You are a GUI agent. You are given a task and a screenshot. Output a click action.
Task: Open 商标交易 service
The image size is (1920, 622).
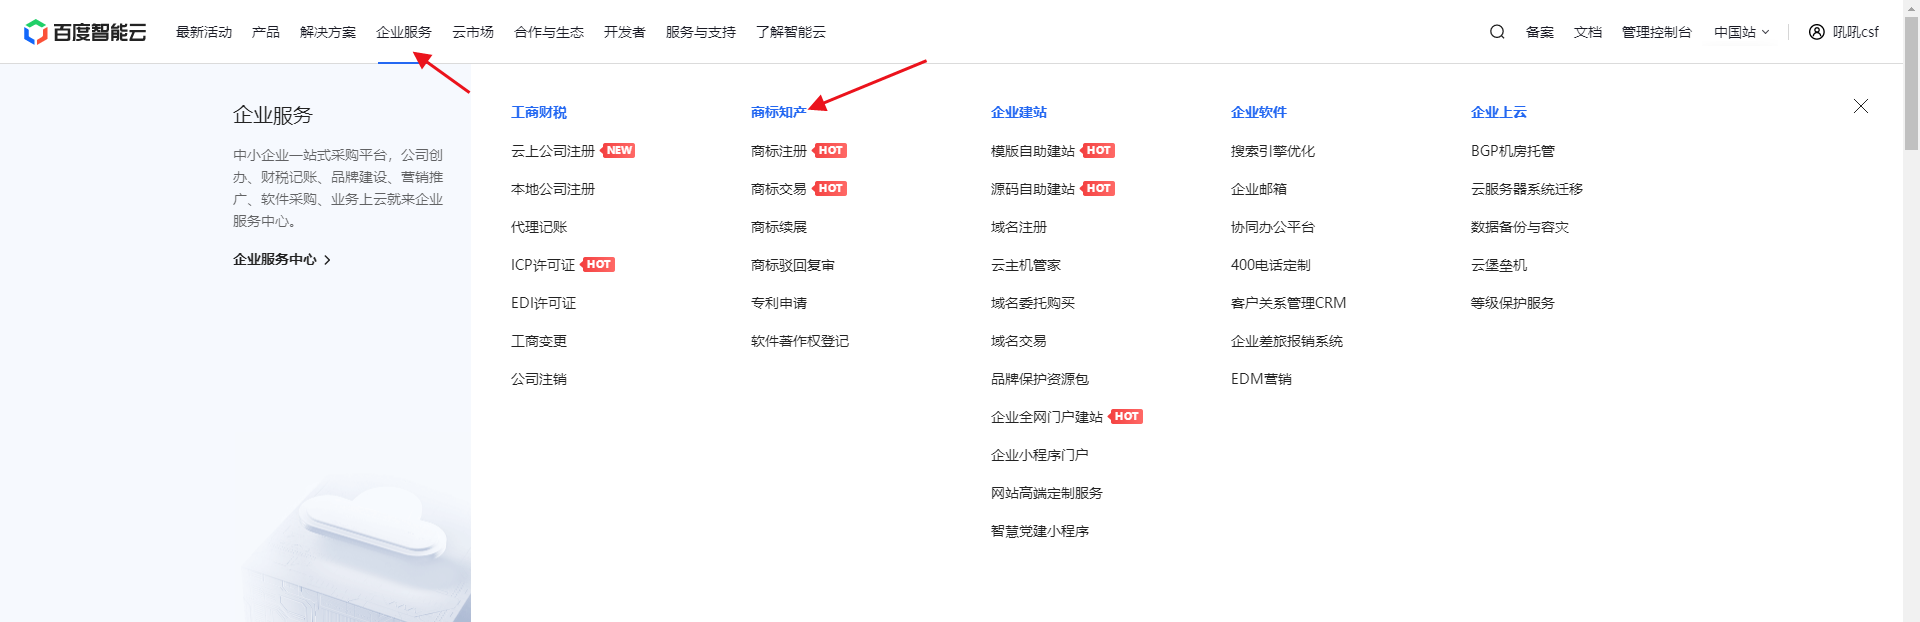(779, 189)
